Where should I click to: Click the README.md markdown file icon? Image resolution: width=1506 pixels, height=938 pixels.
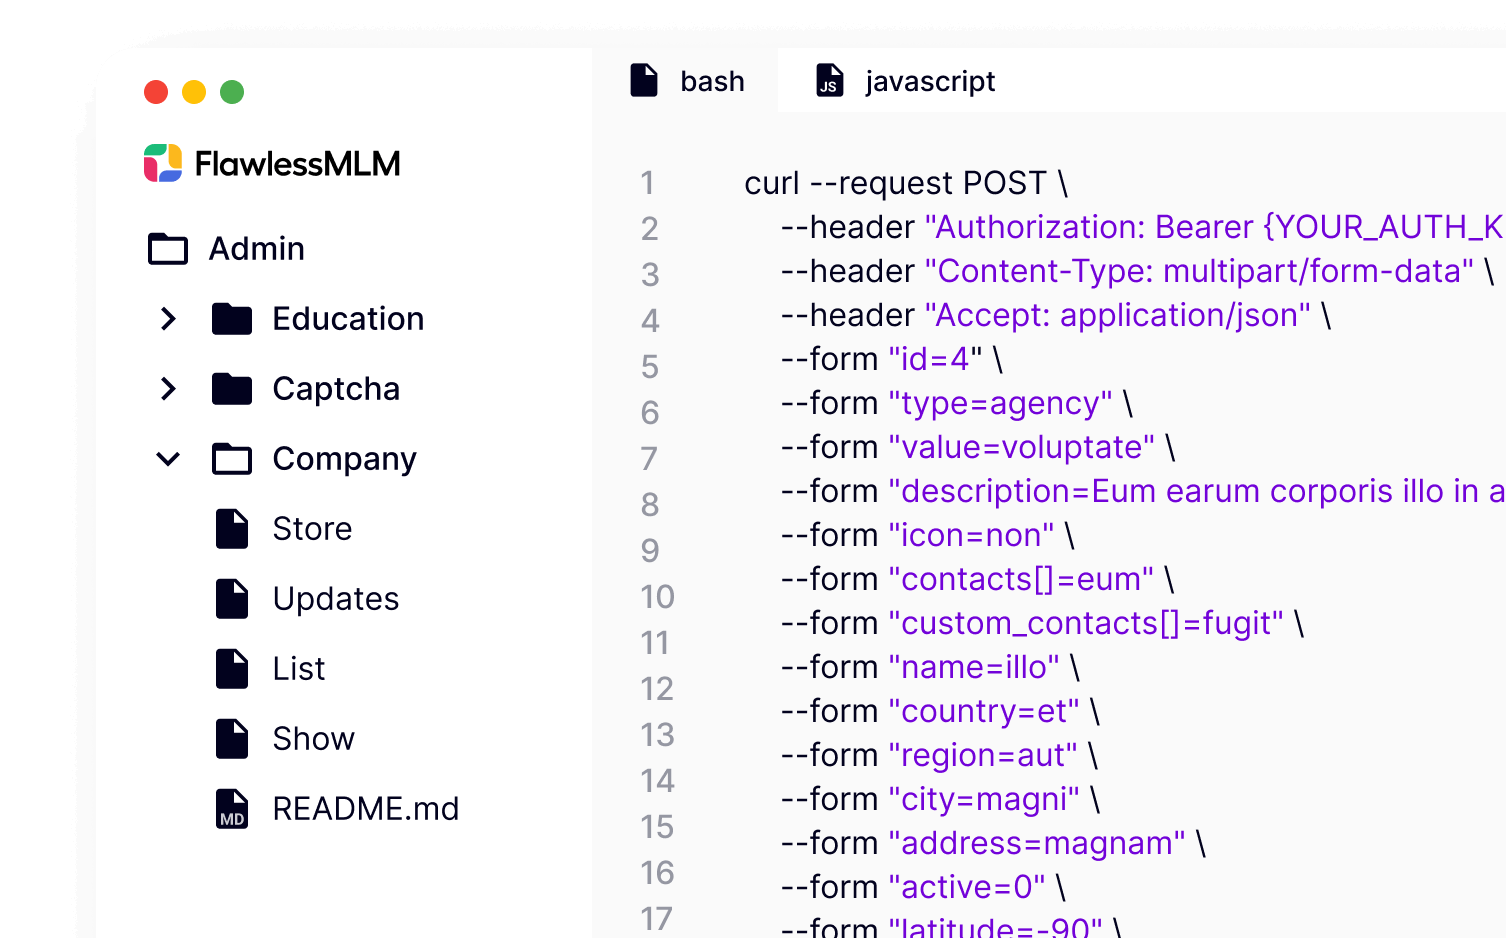coord(232,809)
